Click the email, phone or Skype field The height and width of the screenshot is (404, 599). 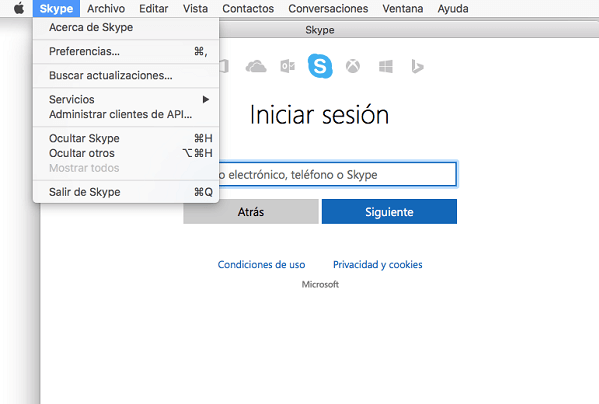(x=338, y=175)
